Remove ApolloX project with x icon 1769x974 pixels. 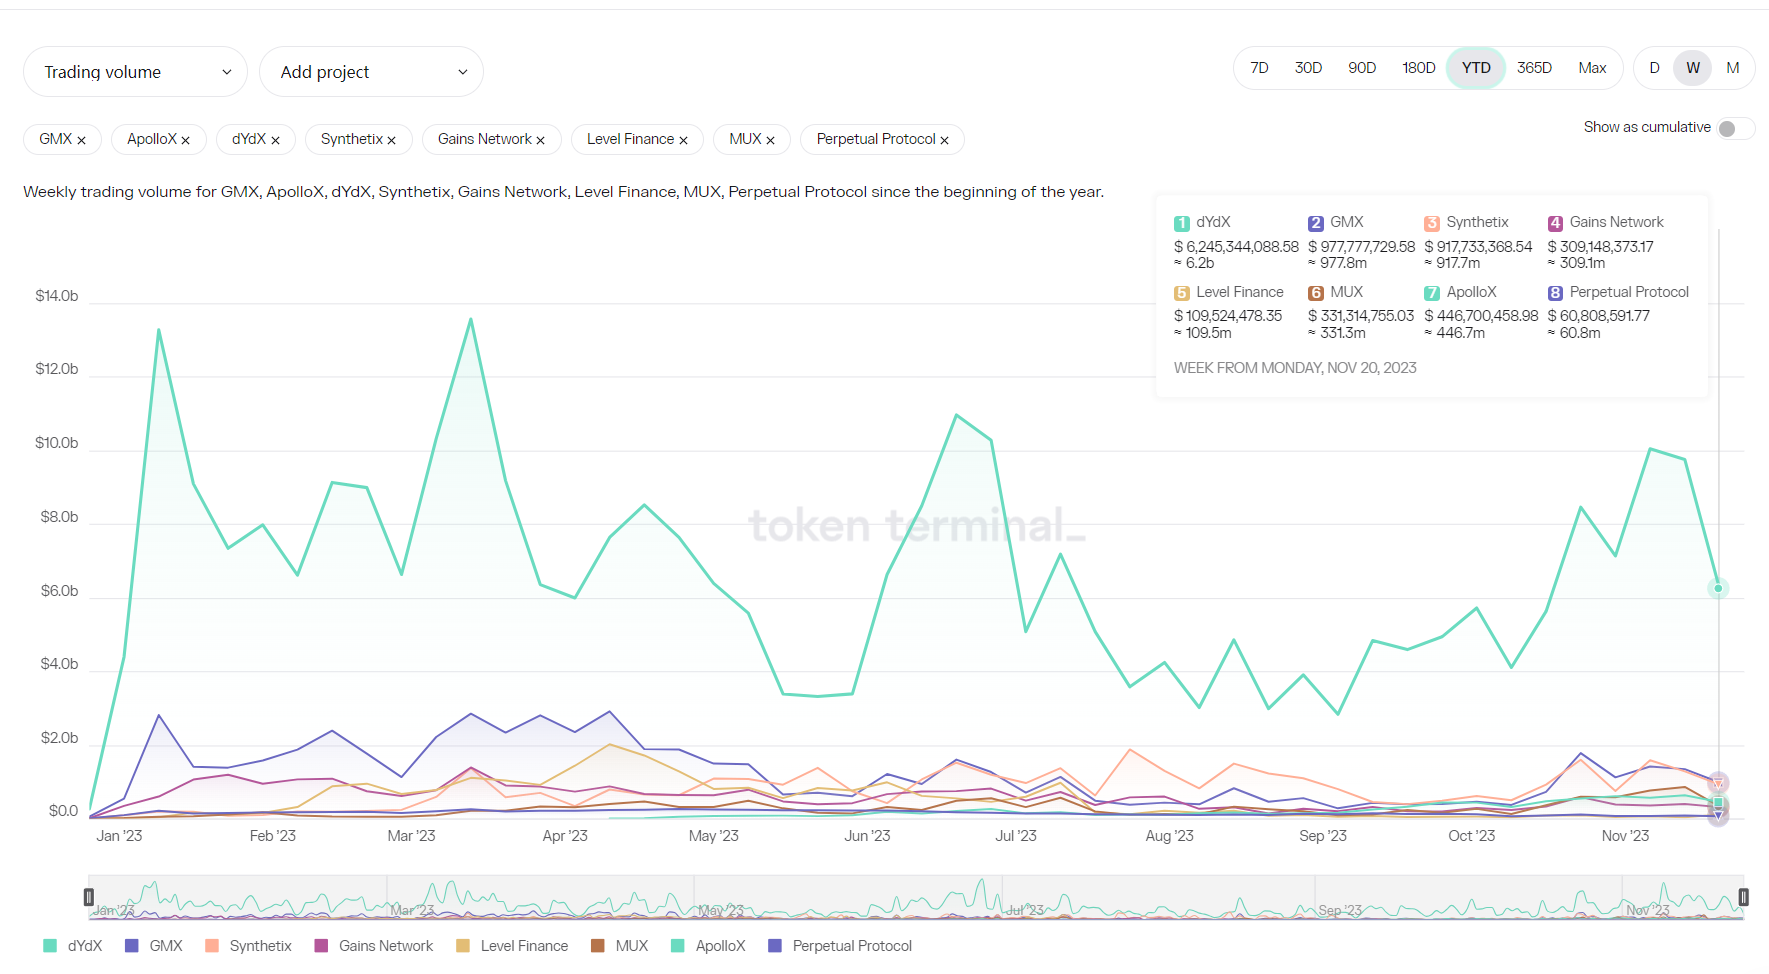(185, 141)
